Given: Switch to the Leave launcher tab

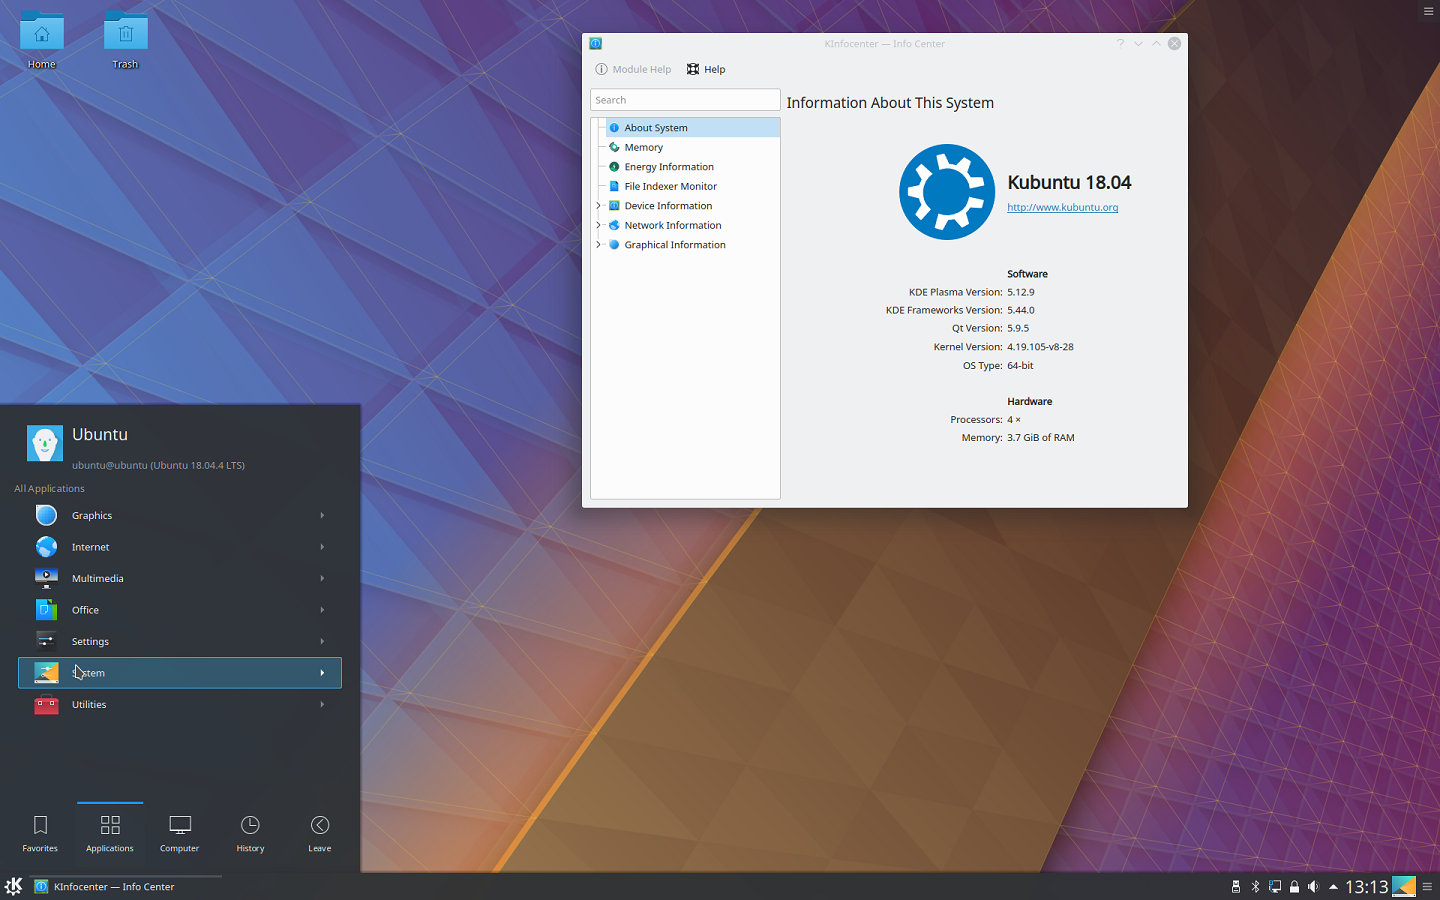Looking at the screenshot, I should pos(319,833).
